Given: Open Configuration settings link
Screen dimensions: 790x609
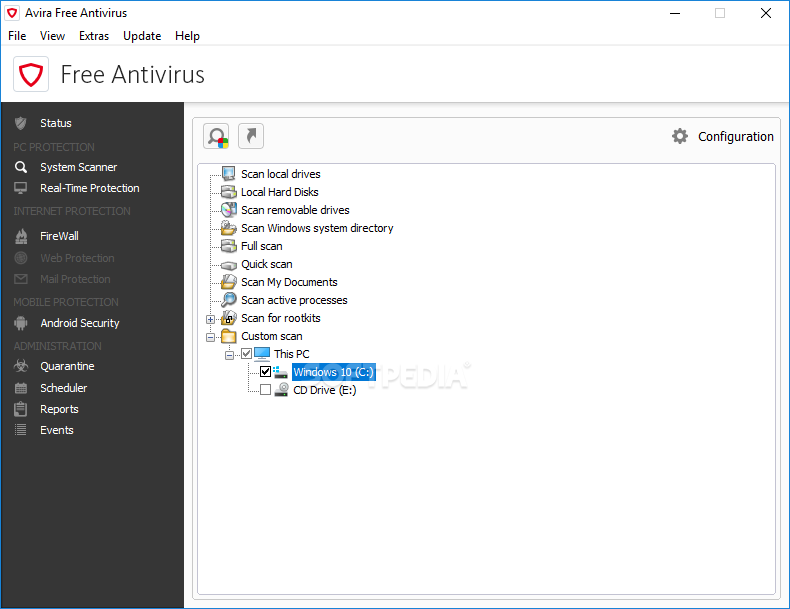Looking at the screenshot, I should [x=736, y=137].
